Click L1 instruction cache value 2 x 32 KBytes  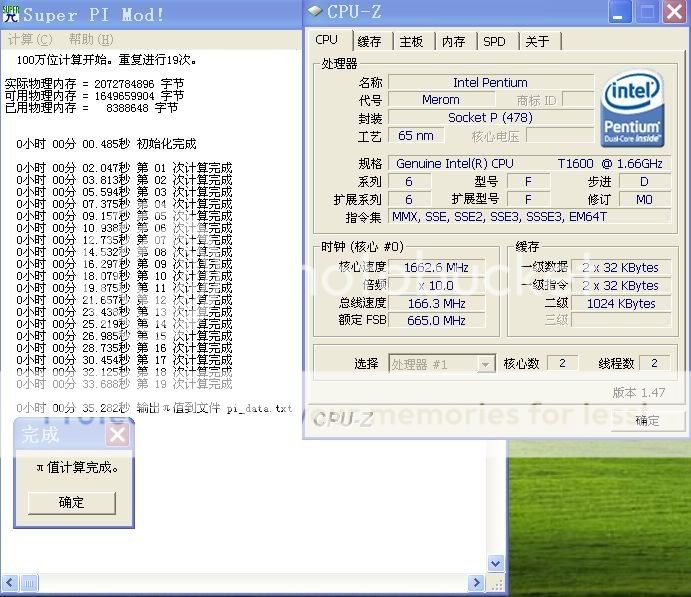(x=621, y=286)
